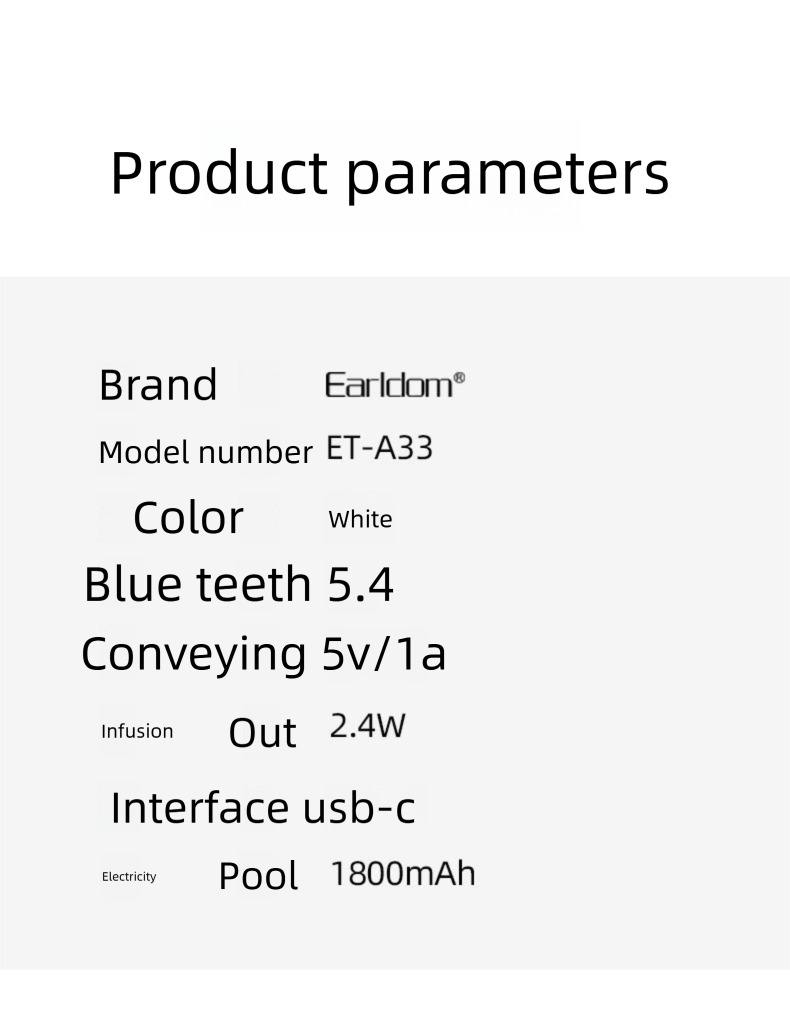Select the 5.4 version value
This screenshot has width=790, height=1011.
pos(361,585)
